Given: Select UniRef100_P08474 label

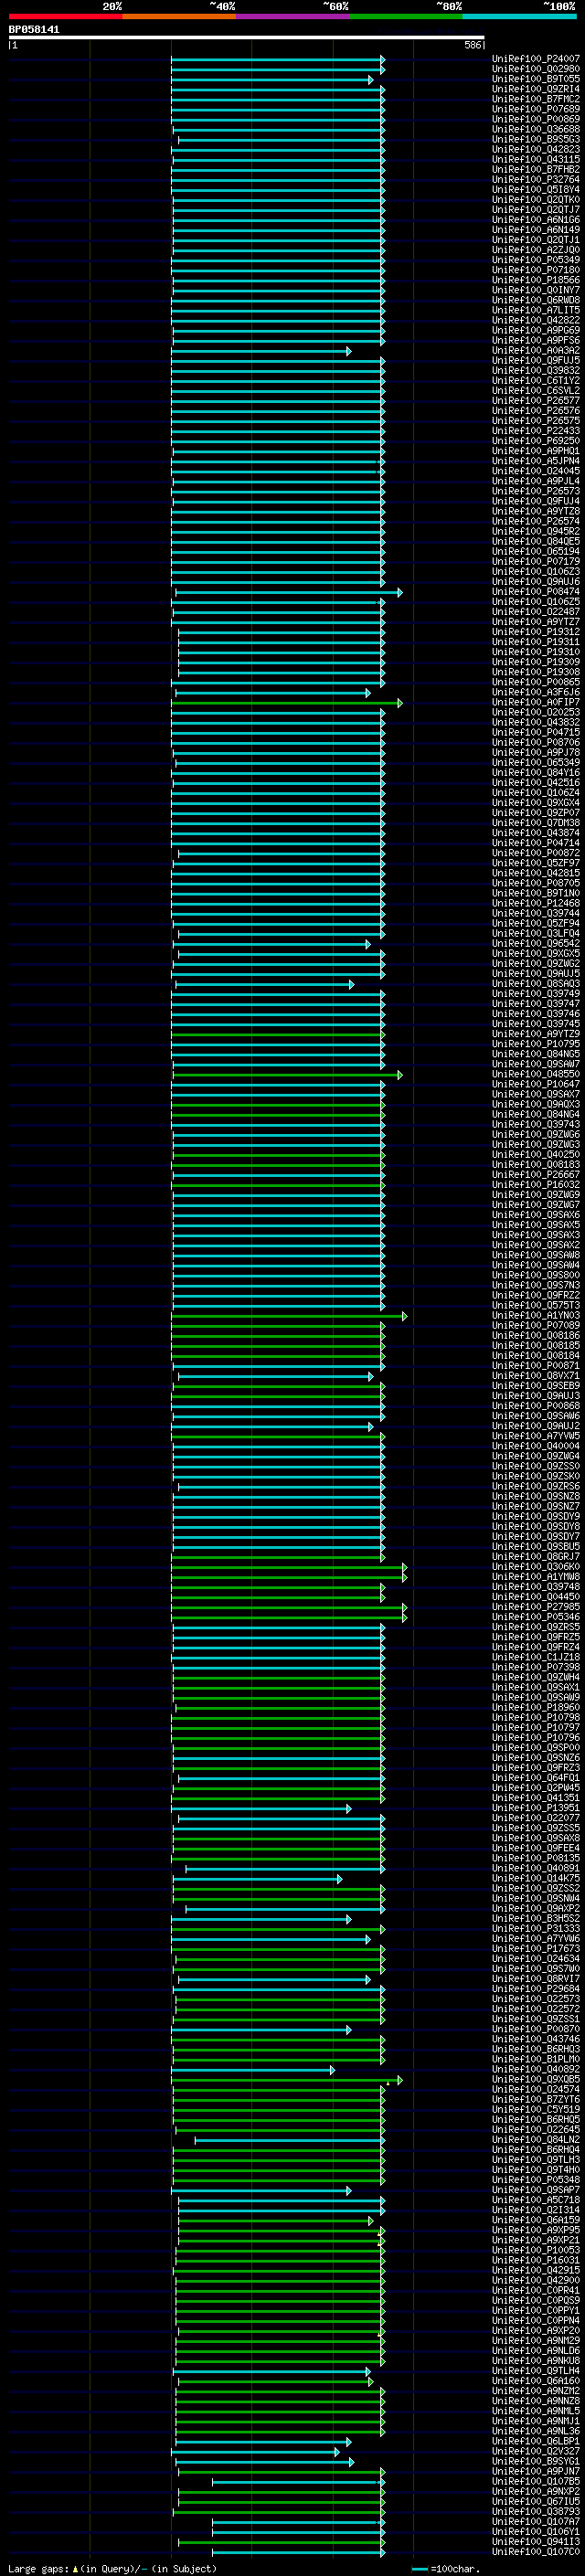Looking at the screenshot, I should [536, 592].
